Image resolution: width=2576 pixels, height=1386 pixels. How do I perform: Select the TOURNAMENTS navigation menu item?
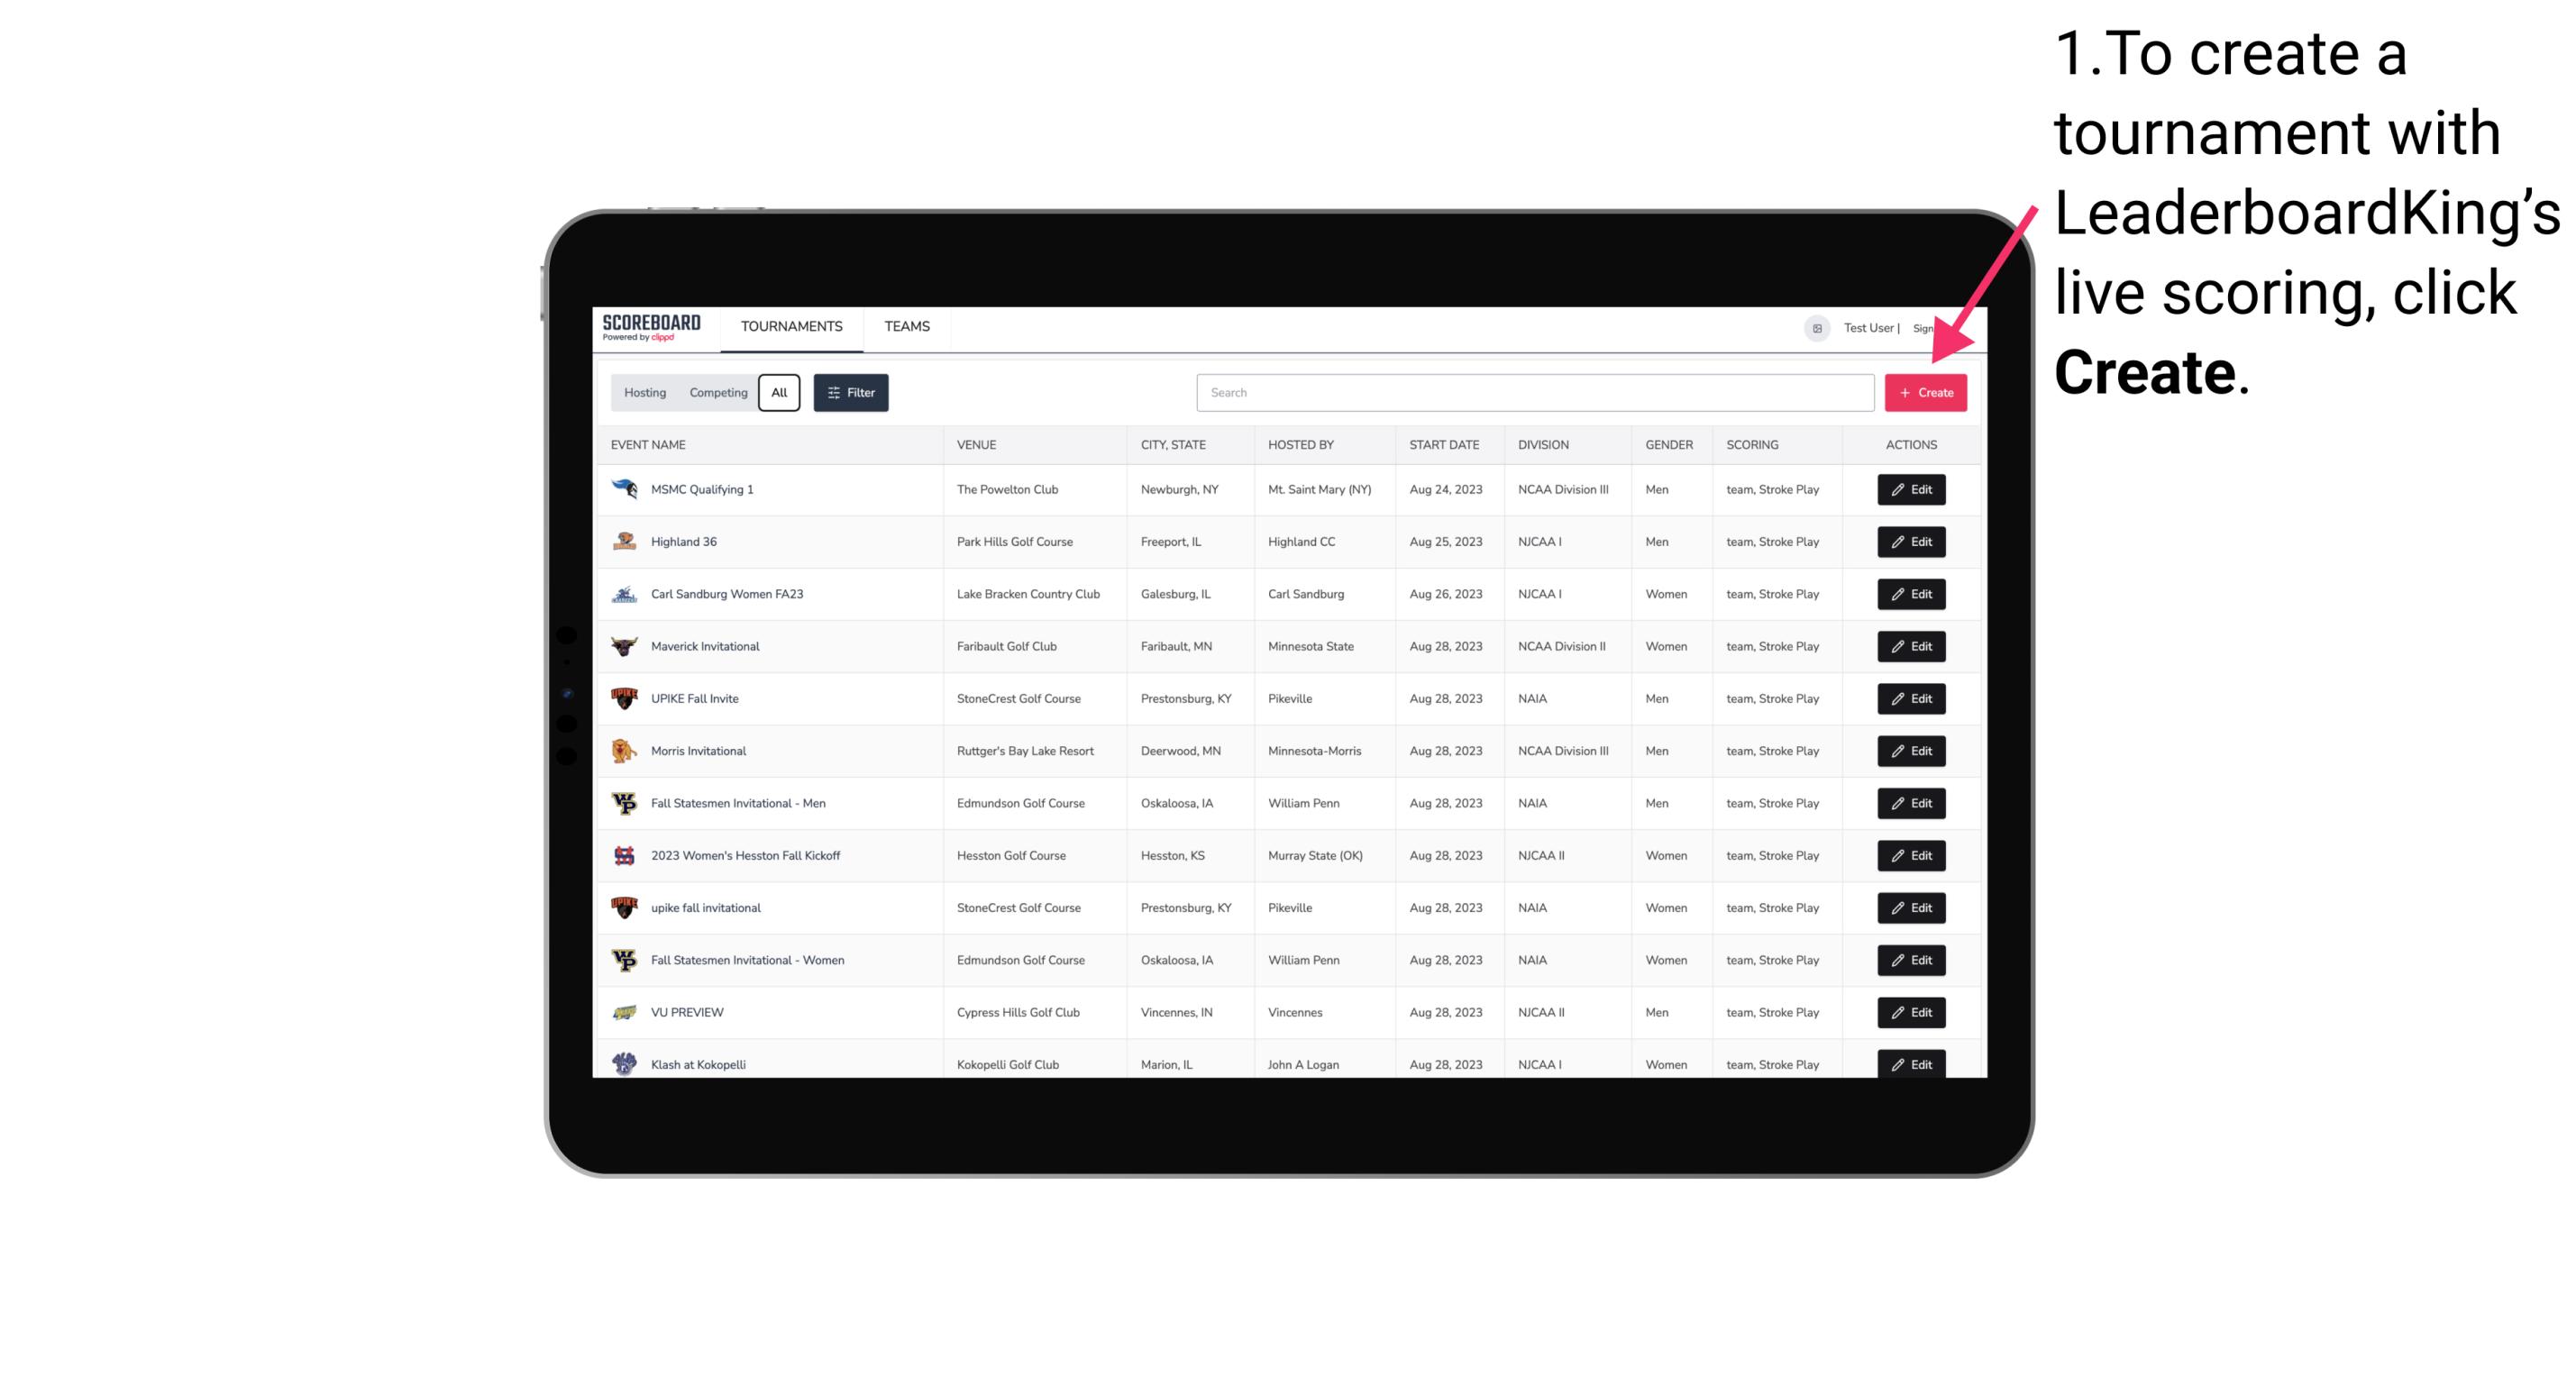click(x=790, y=326)
